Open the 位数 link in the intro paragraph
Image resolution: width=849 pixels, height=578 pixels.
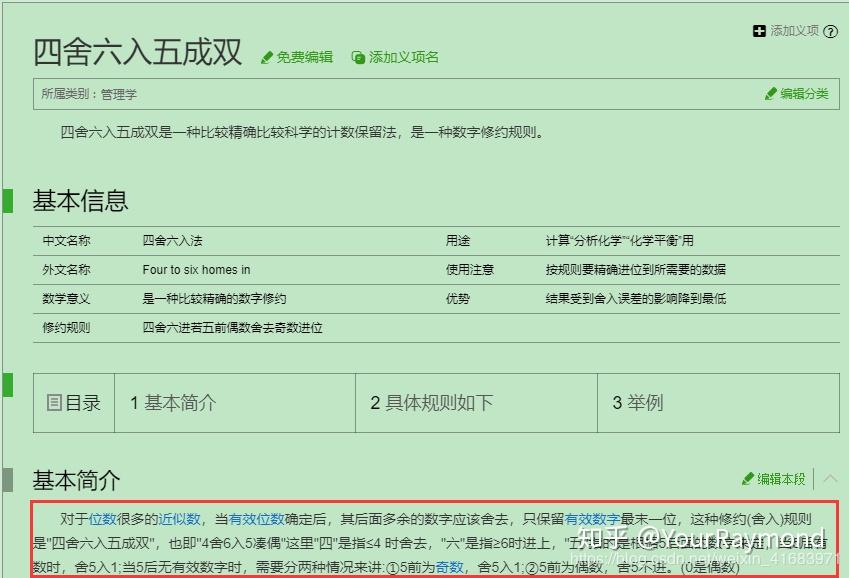pos(102,519)
